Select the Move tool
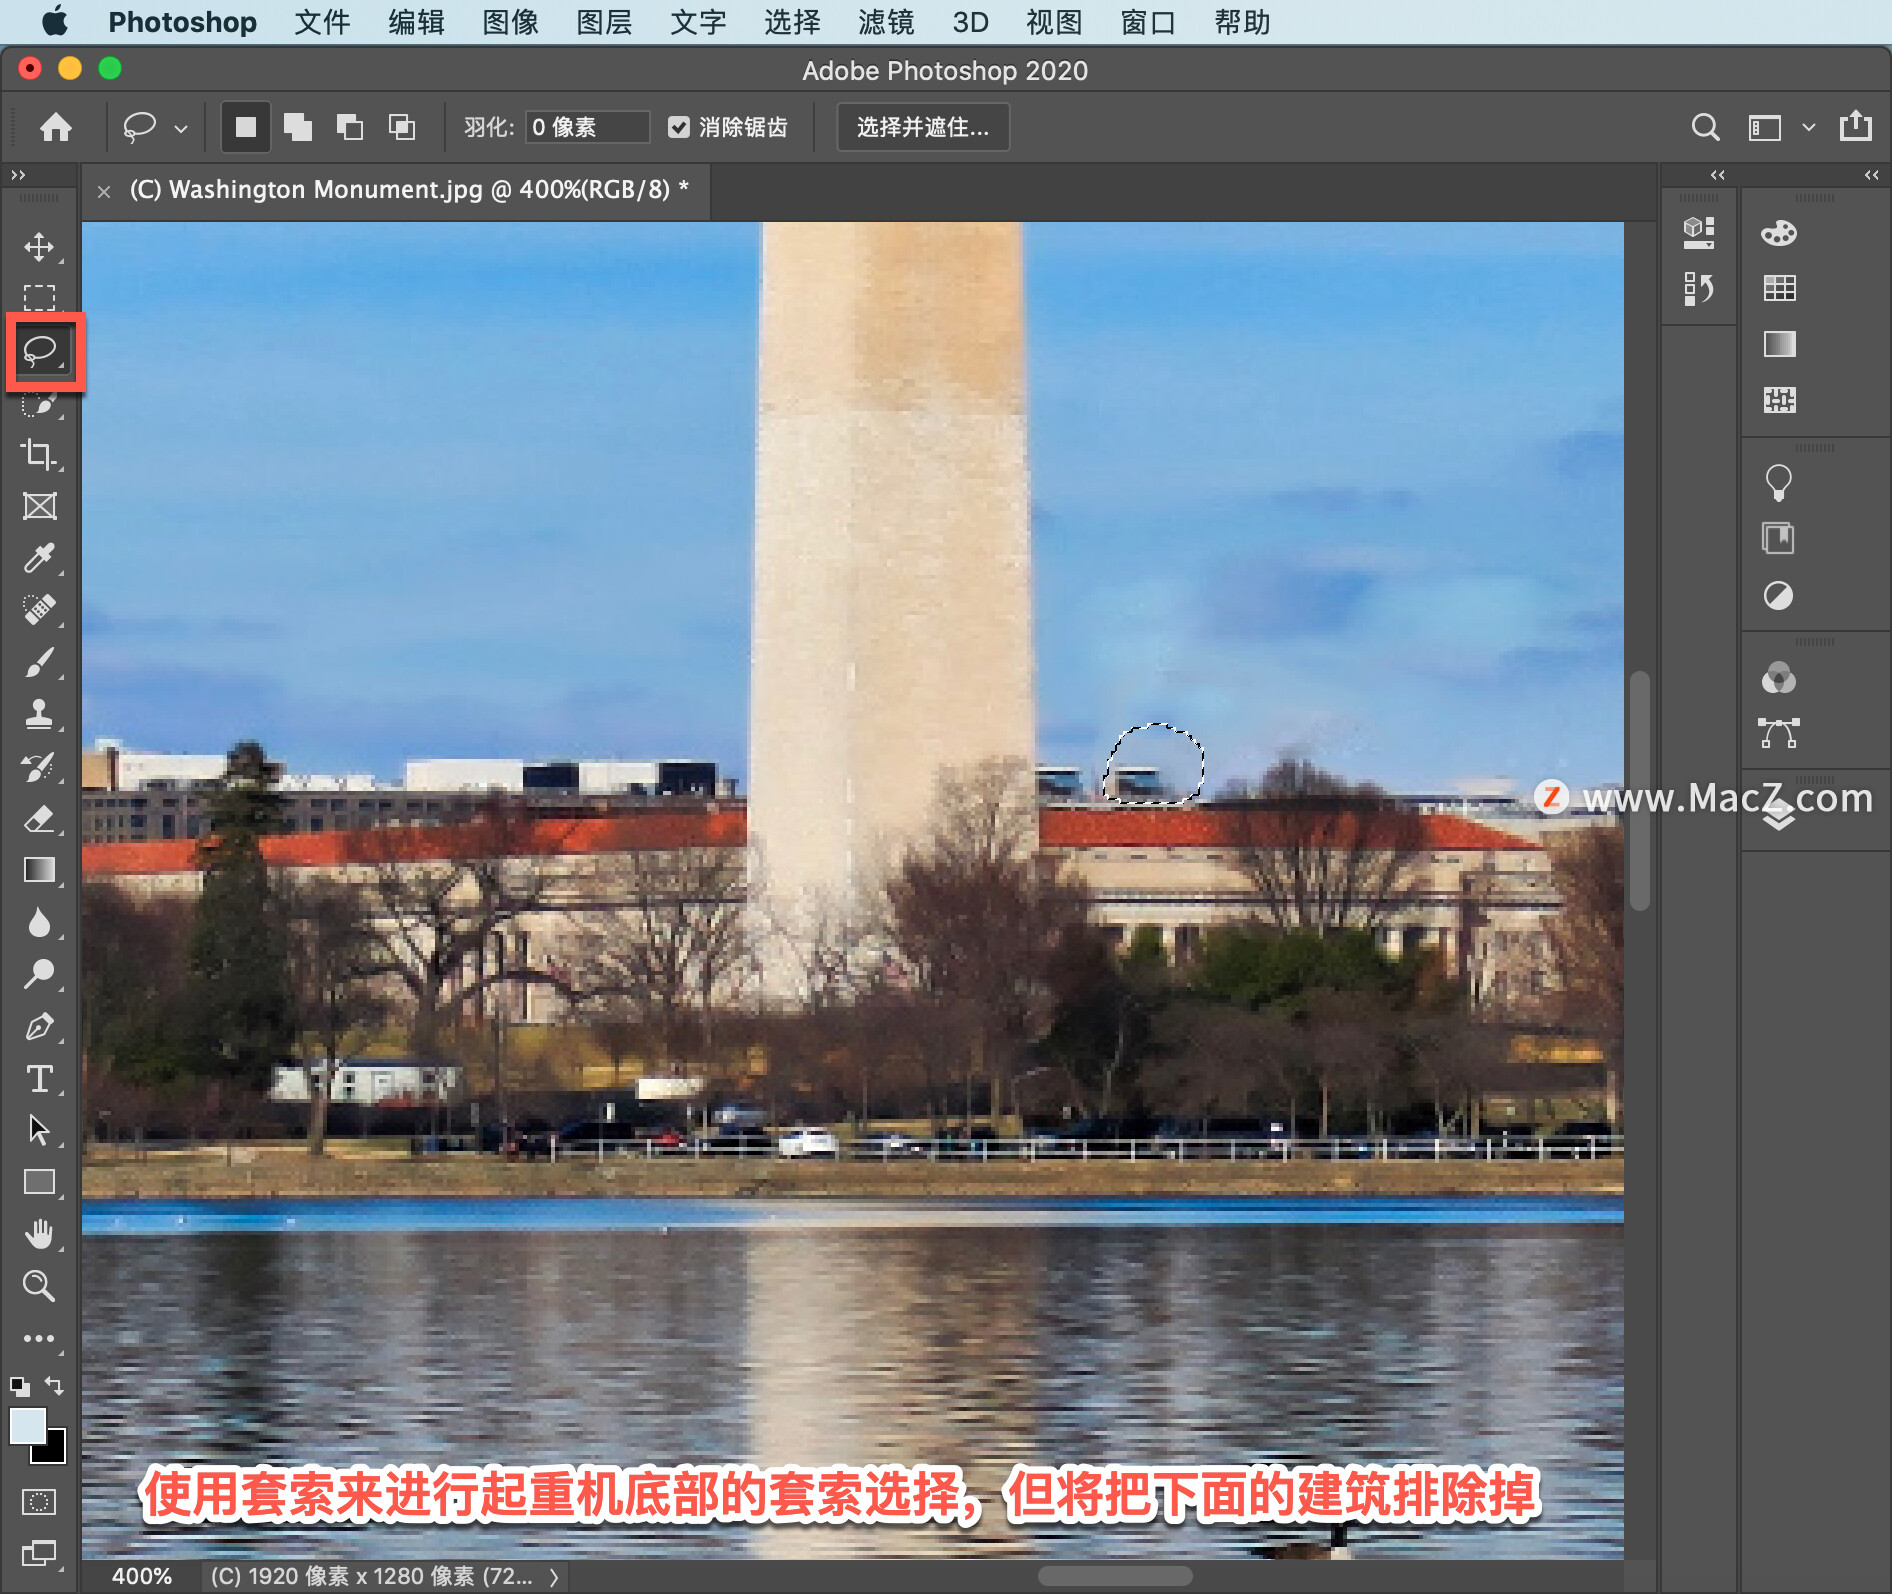This screenshot has width=1892, height=1594. (39, 246)
